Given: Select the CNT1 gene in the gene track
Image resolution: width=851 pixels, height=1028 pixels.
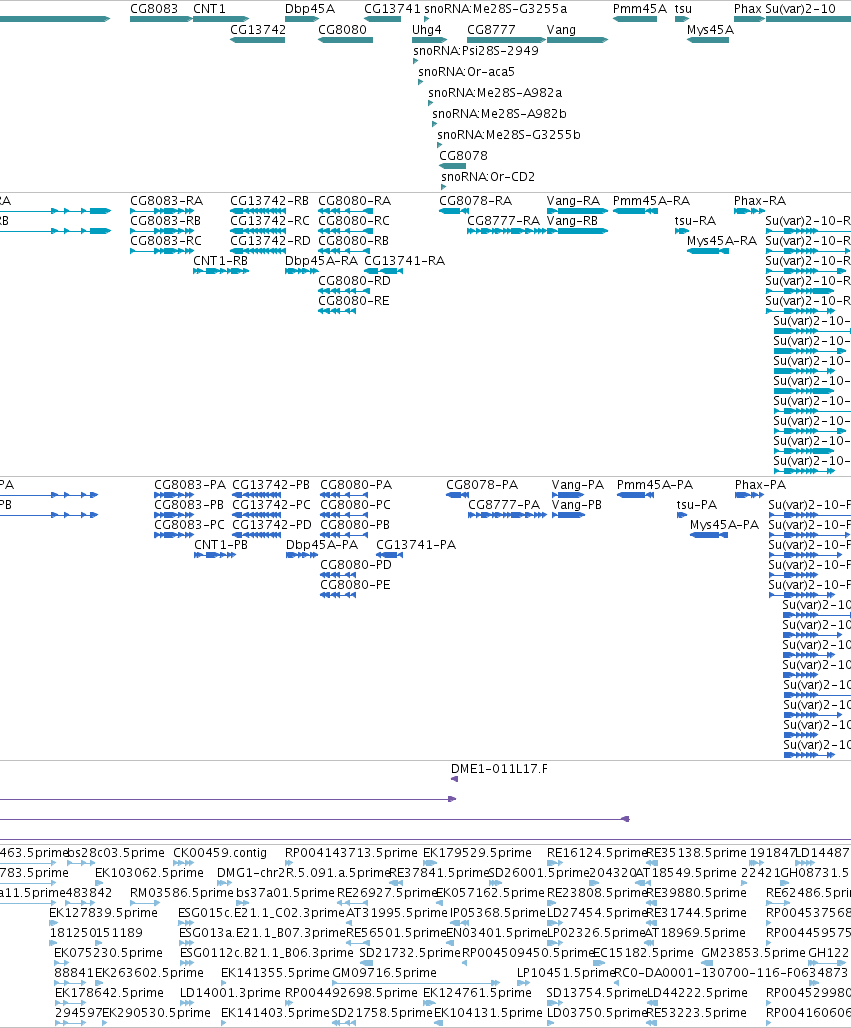Looking at the screenshot, I should click(221, 19).
